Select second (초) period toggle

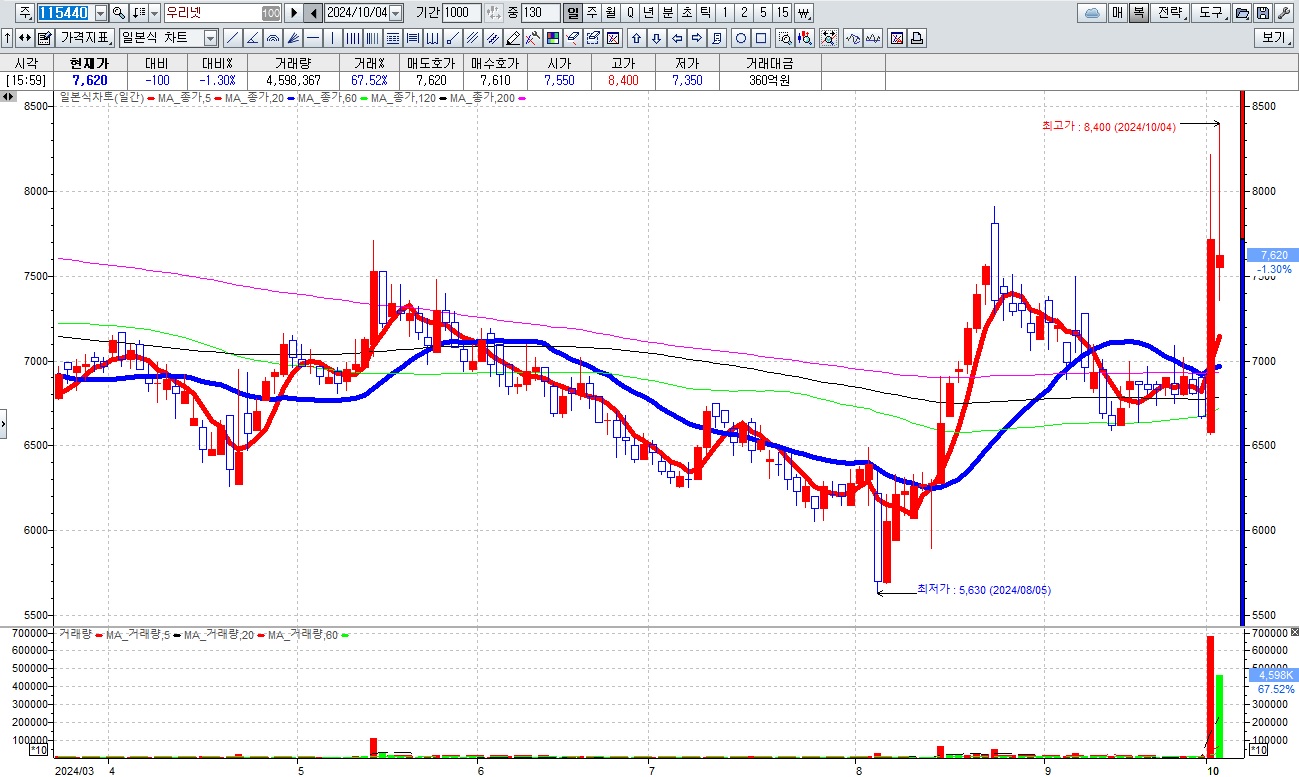click(x=687, y=13)
